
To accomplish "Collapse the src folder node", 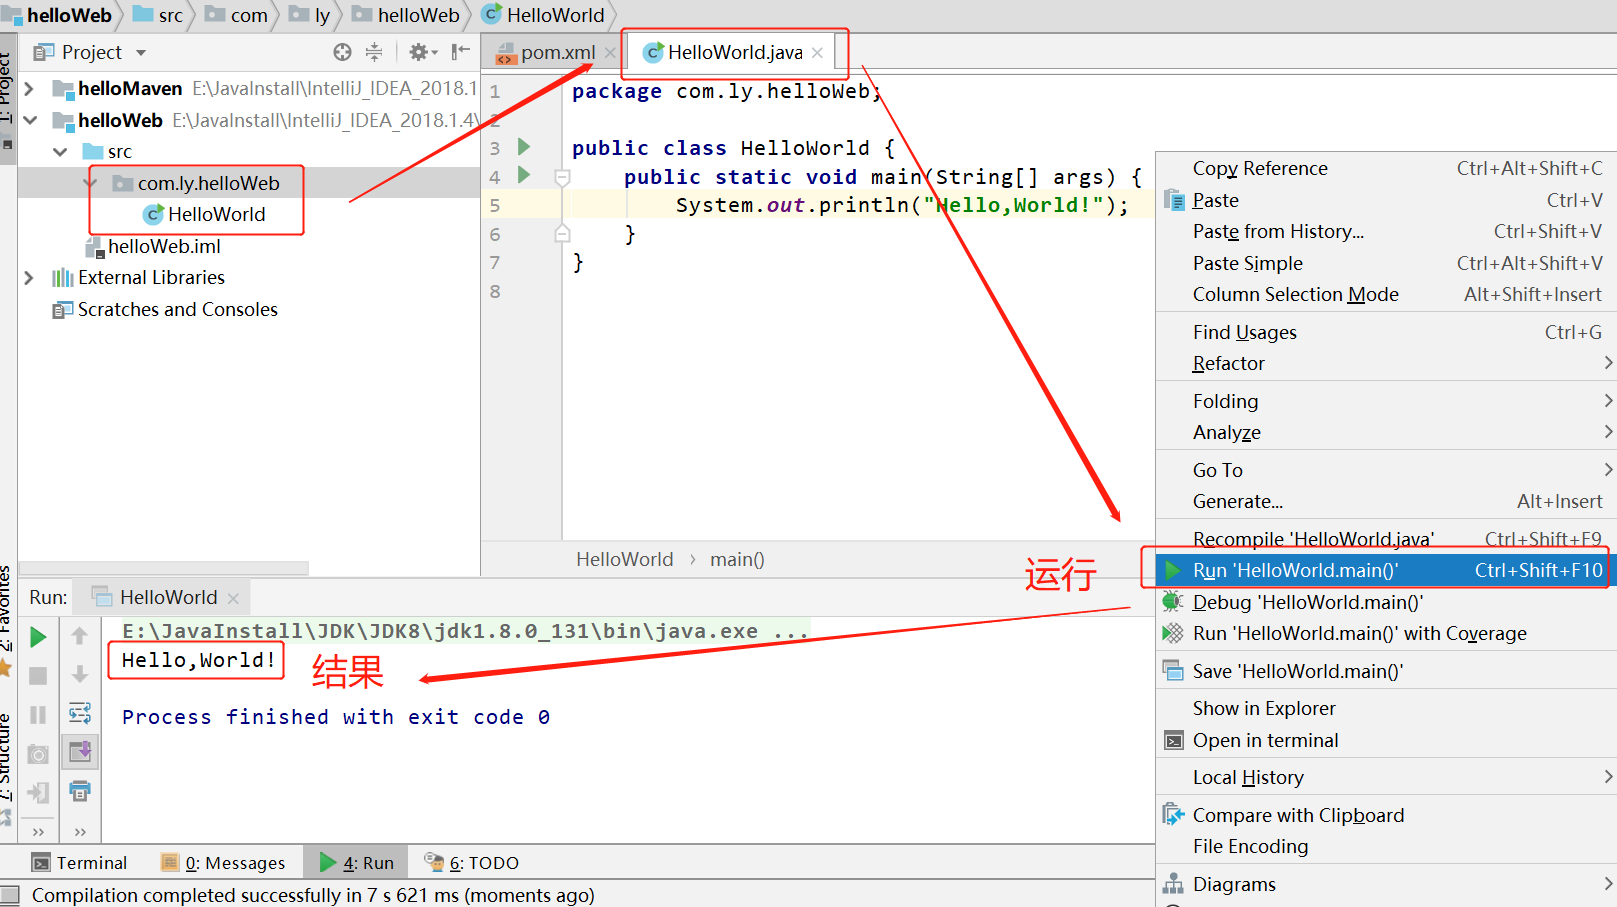I will tap(60, 152).
